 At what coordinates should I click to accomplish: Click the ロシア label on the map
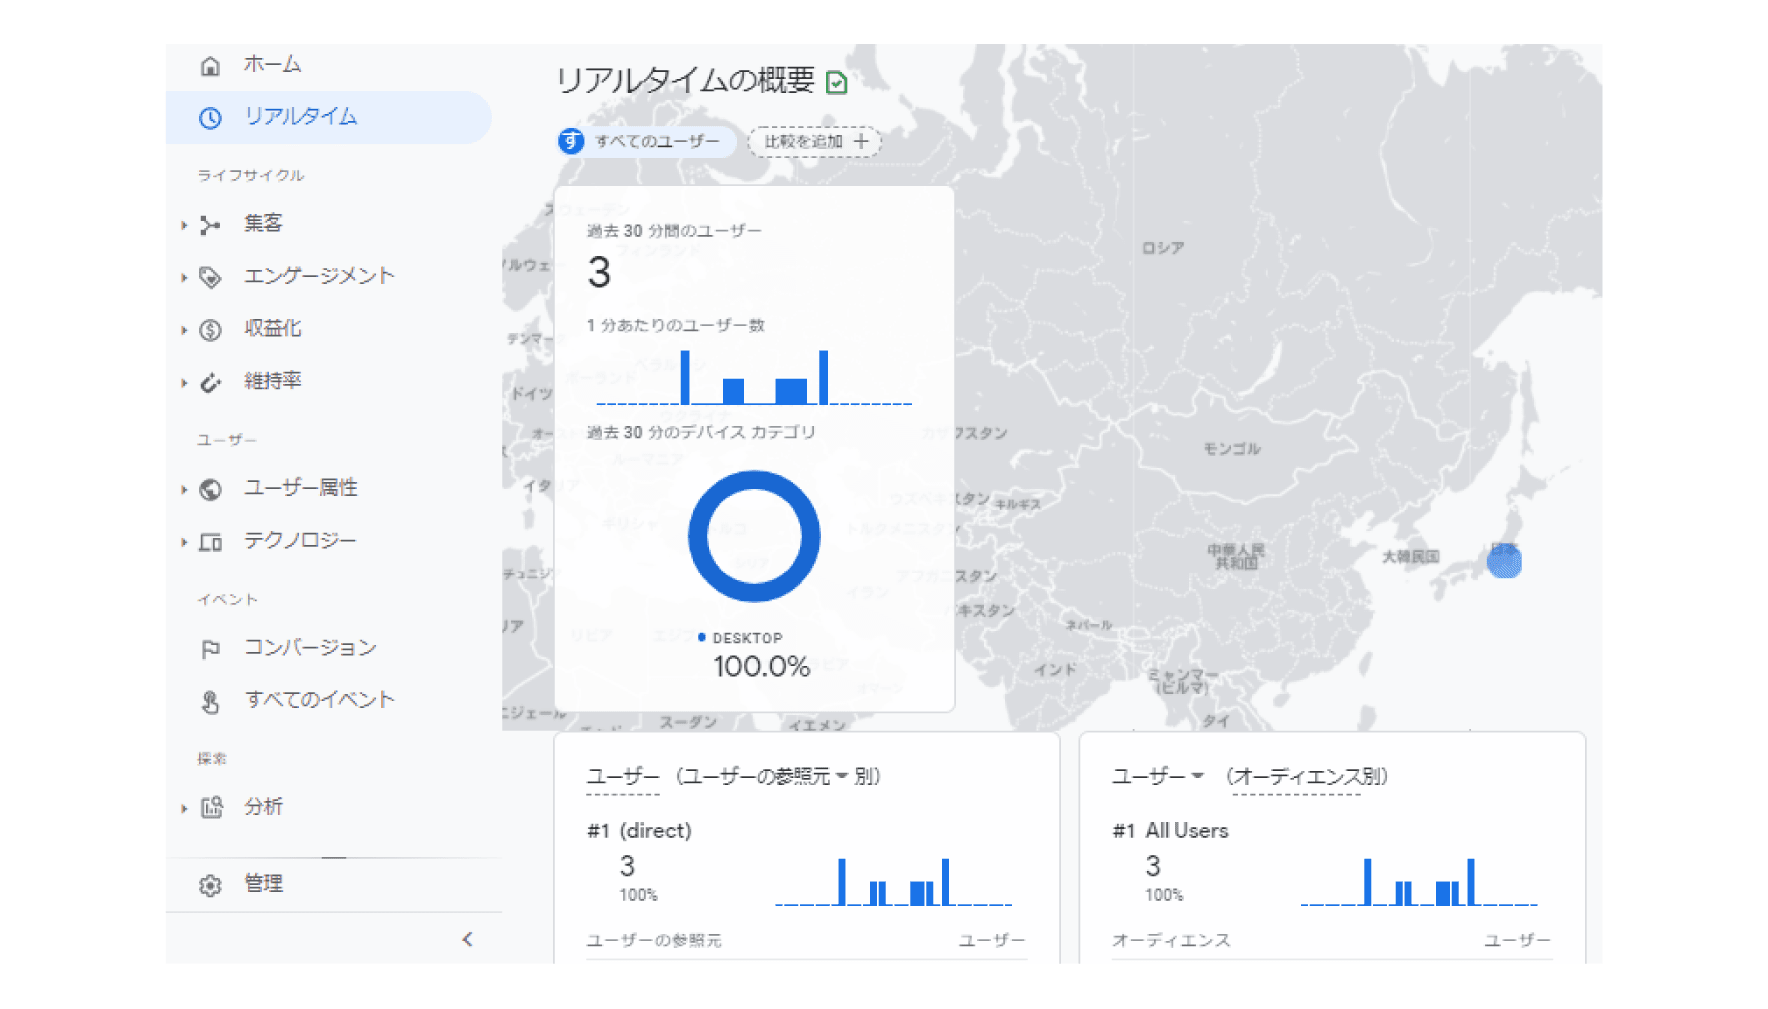click(1163, 248)
